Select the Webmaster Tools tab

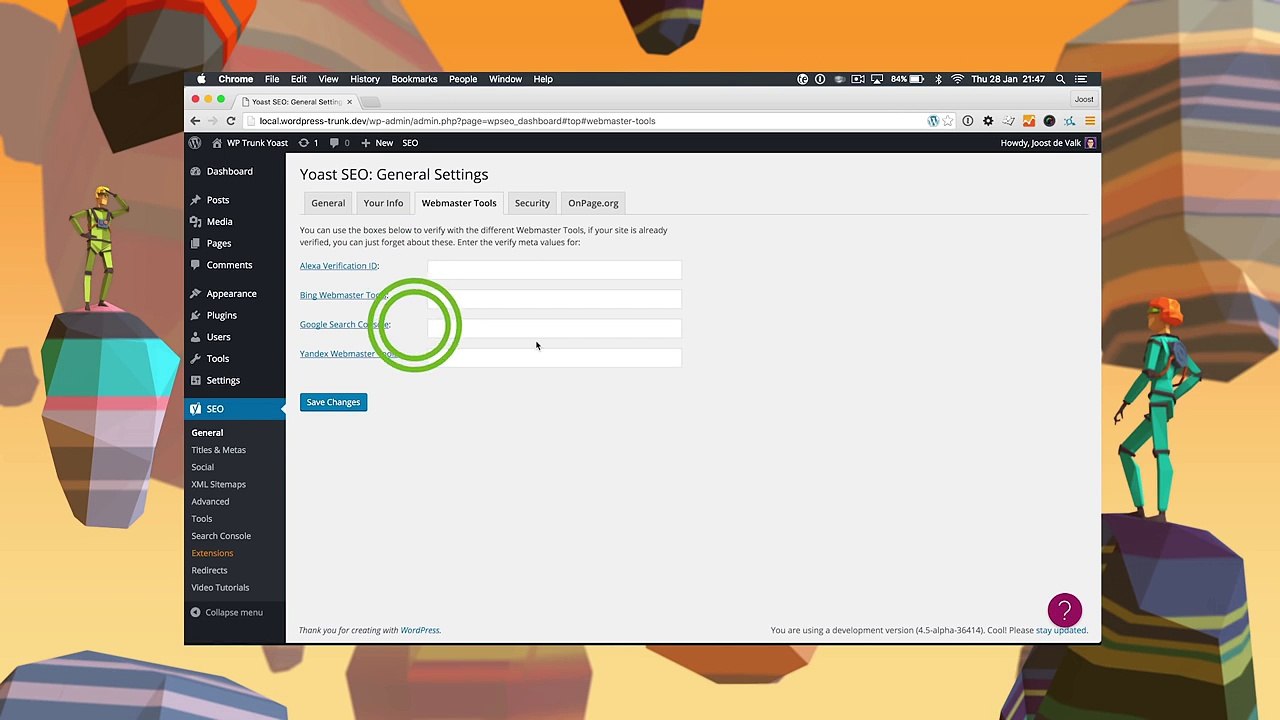point(459,203)
